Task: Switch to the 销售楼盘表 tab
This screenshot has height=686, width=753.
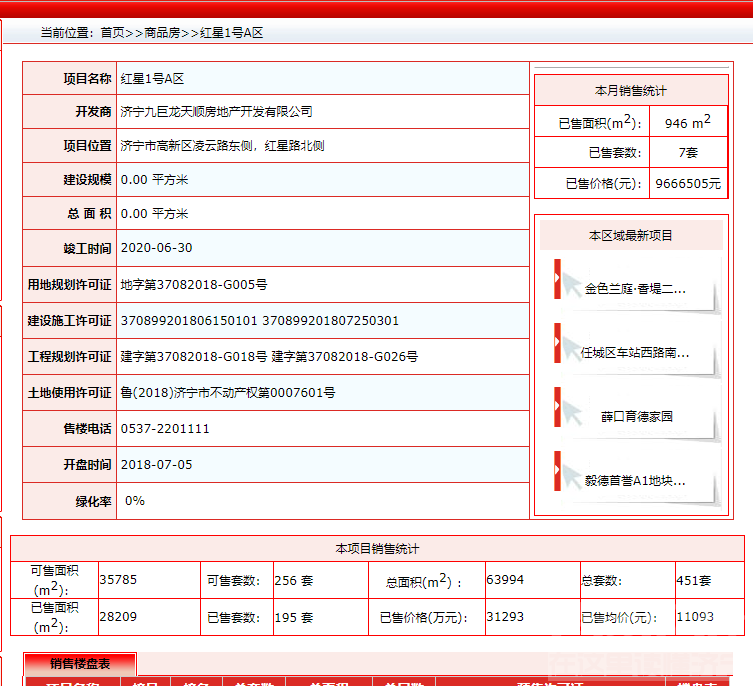Action: [80, 663]
